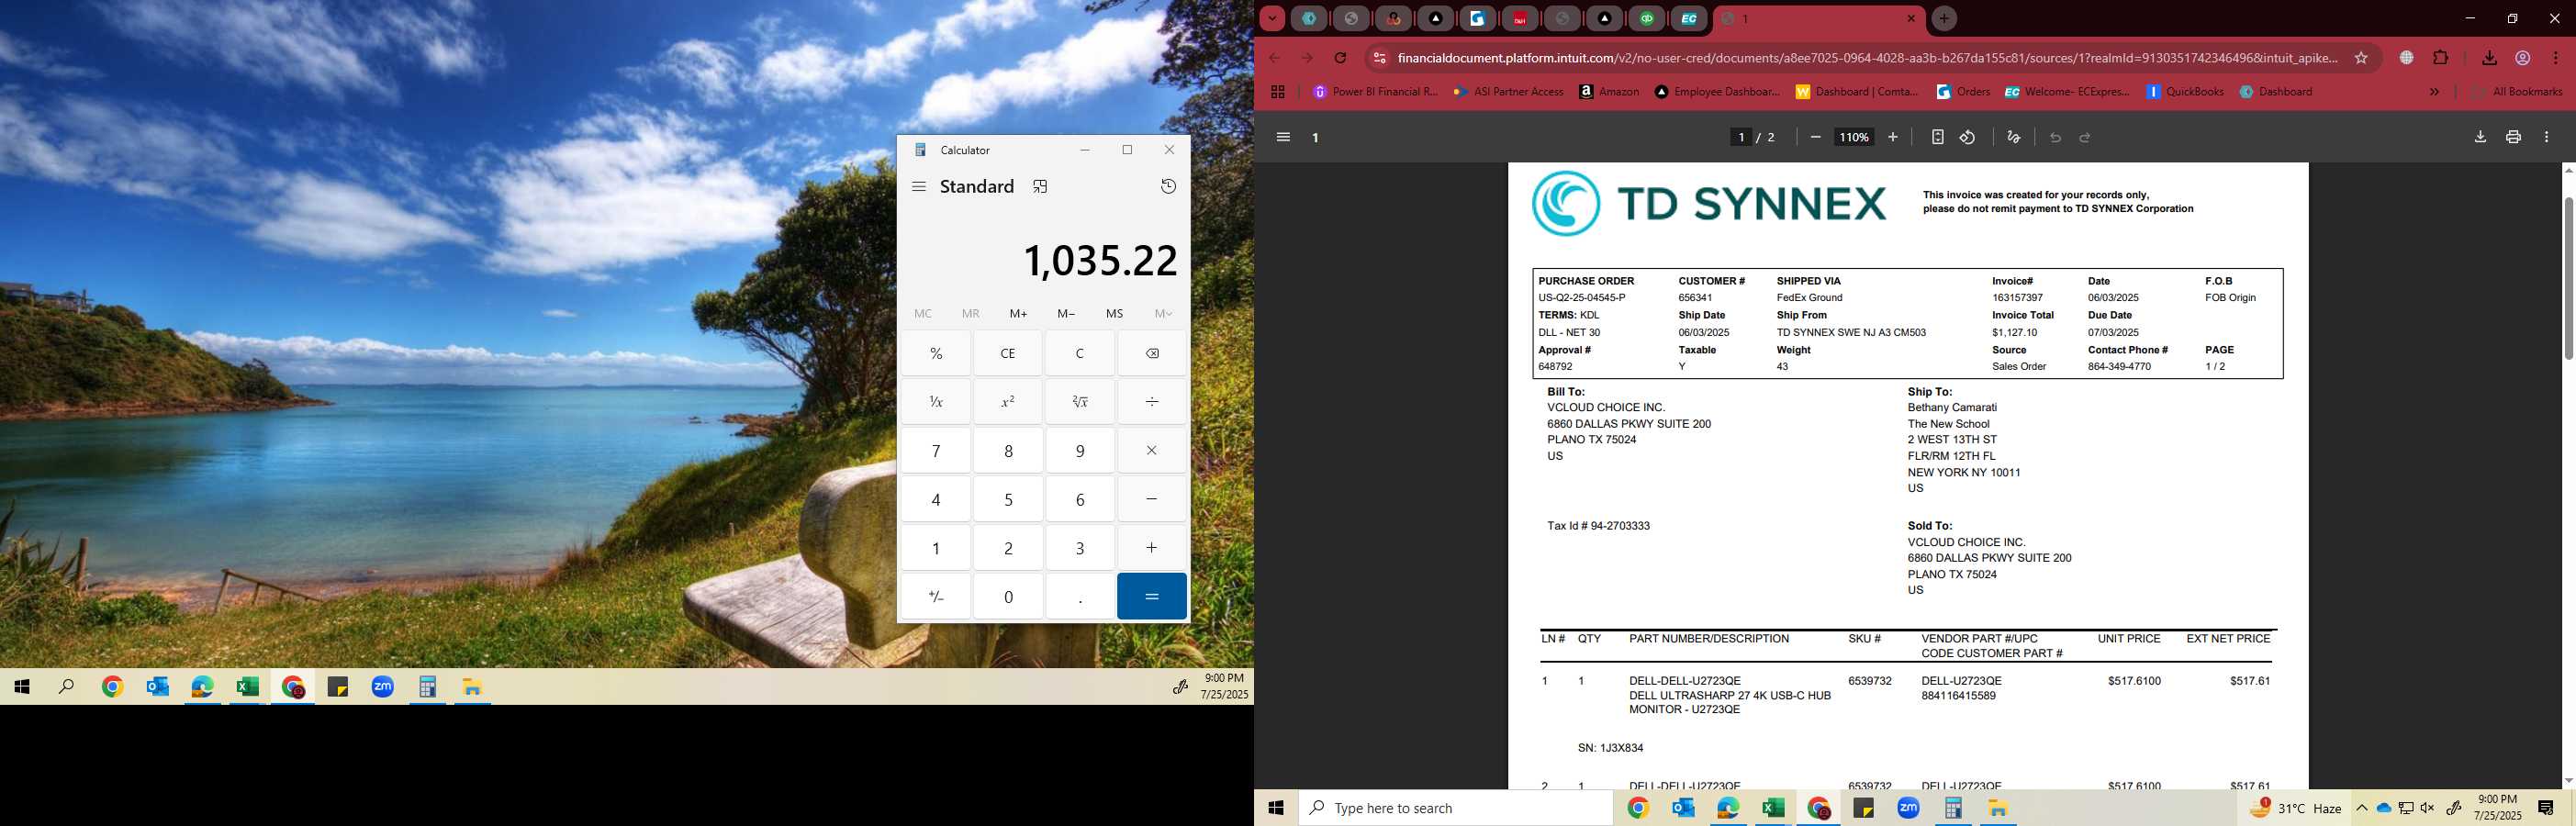This screenshot has width=2576, height=826.
Task: Open the Amazon bookmark
Action: point(1609,92)
